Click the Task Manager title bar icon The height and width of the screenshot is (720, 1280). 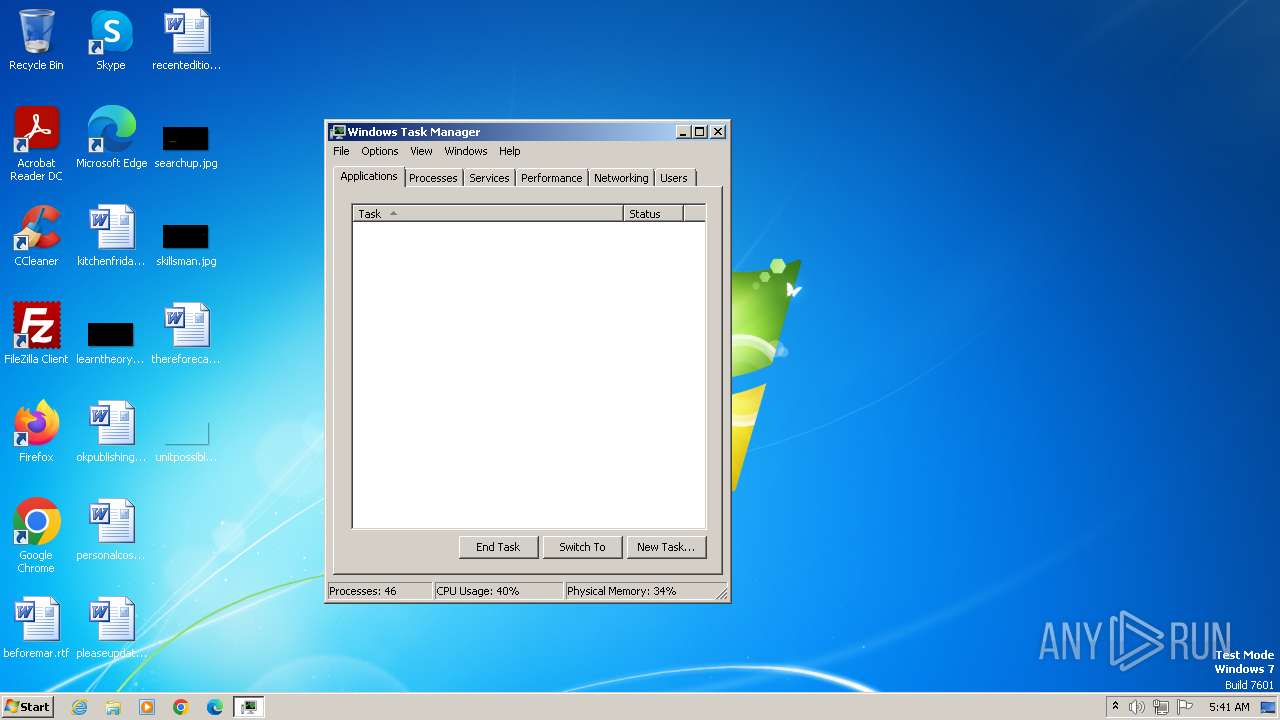coord(338,132)
